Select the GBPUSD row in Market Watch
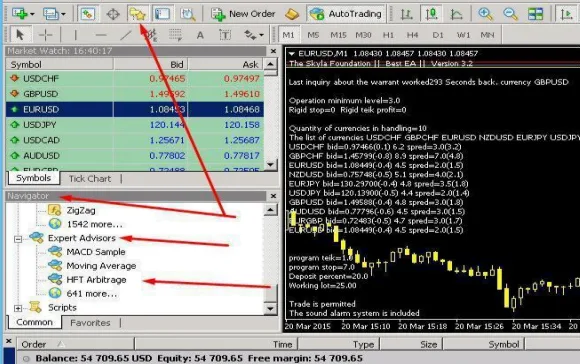 click(135, 94)
